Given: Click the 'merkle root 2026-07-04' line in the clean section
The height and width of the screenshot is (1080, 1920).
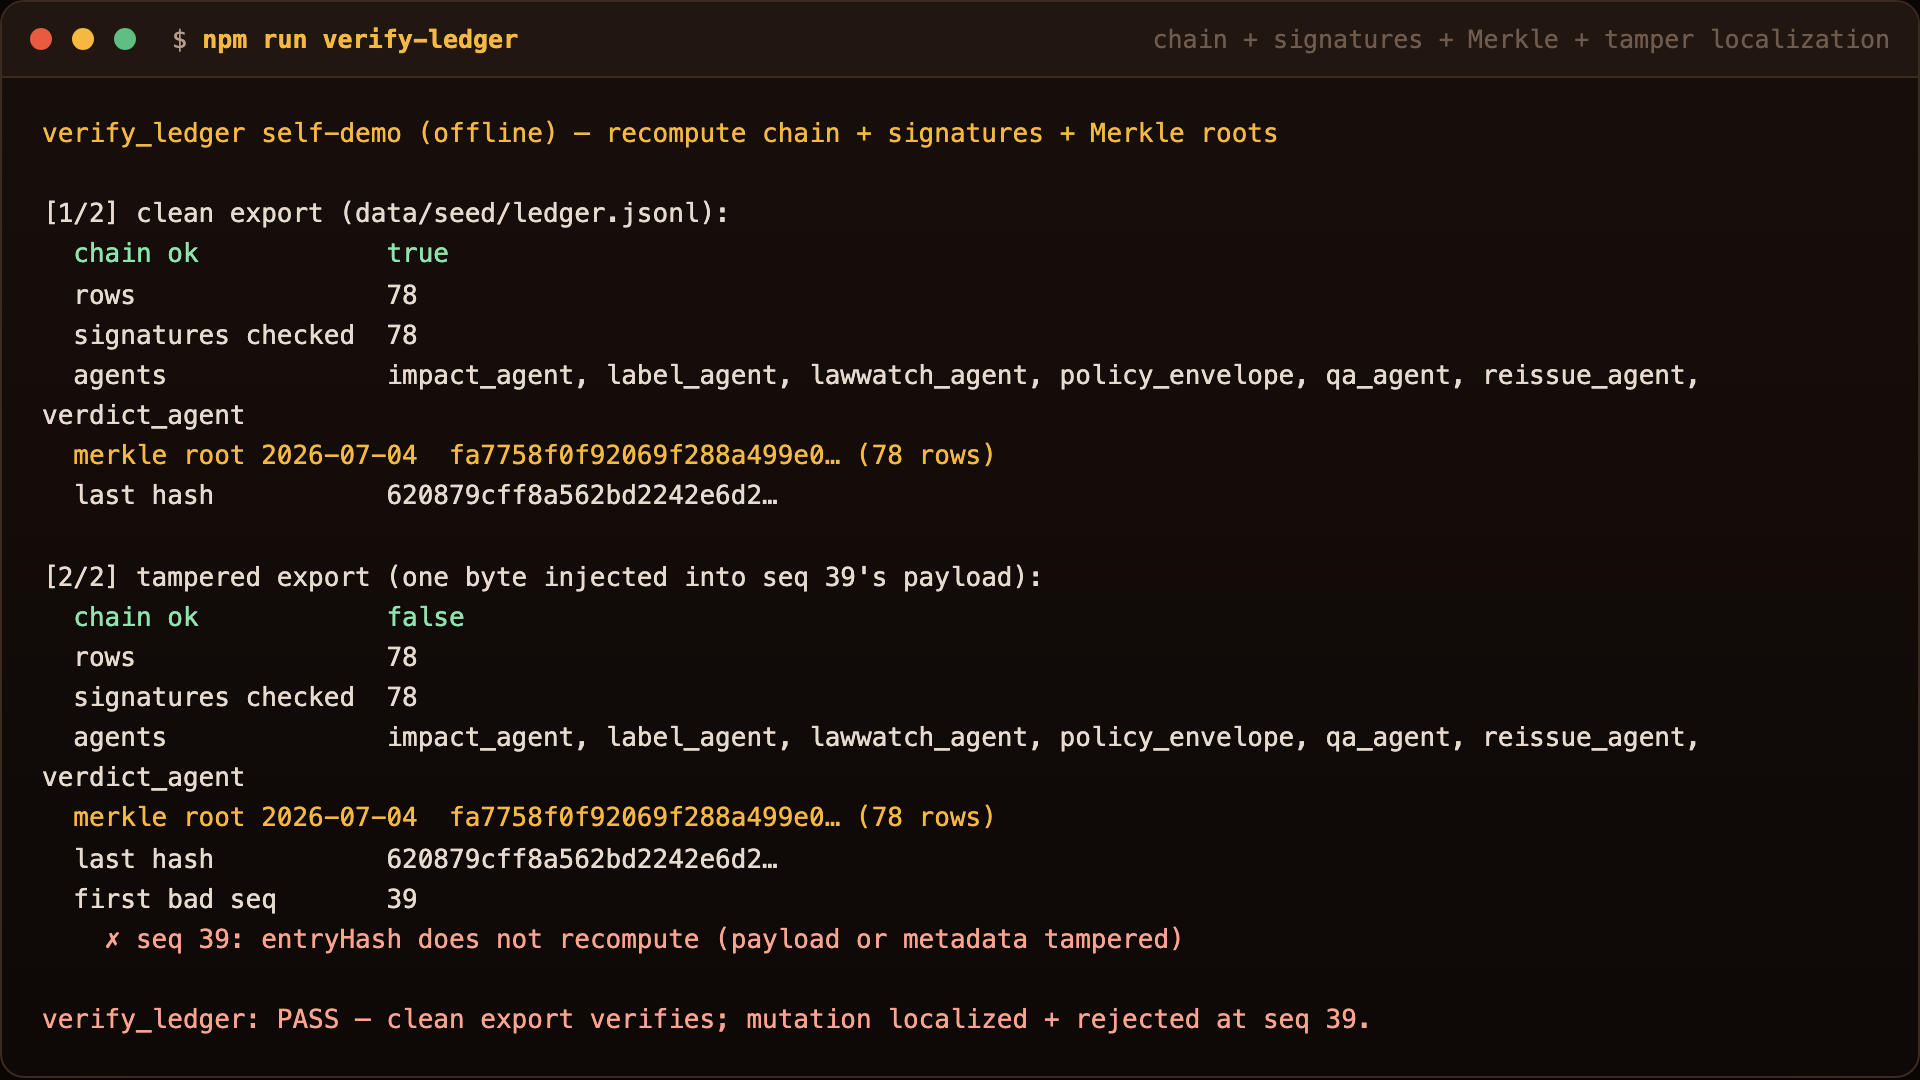Looking at the screenshot, I should pyautogui.click(x=534, y=456).
